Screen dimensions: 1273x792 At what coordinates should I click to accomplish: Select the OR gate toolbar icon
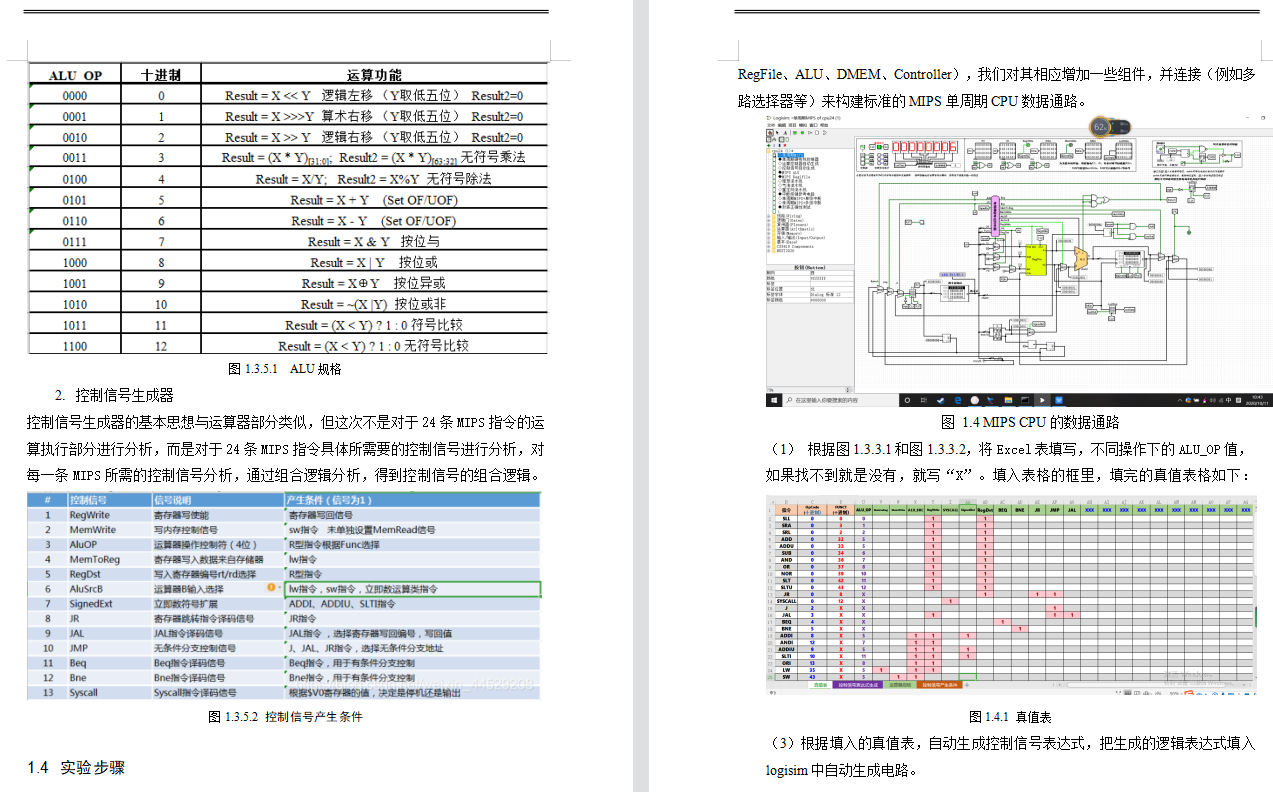point(825,133)
